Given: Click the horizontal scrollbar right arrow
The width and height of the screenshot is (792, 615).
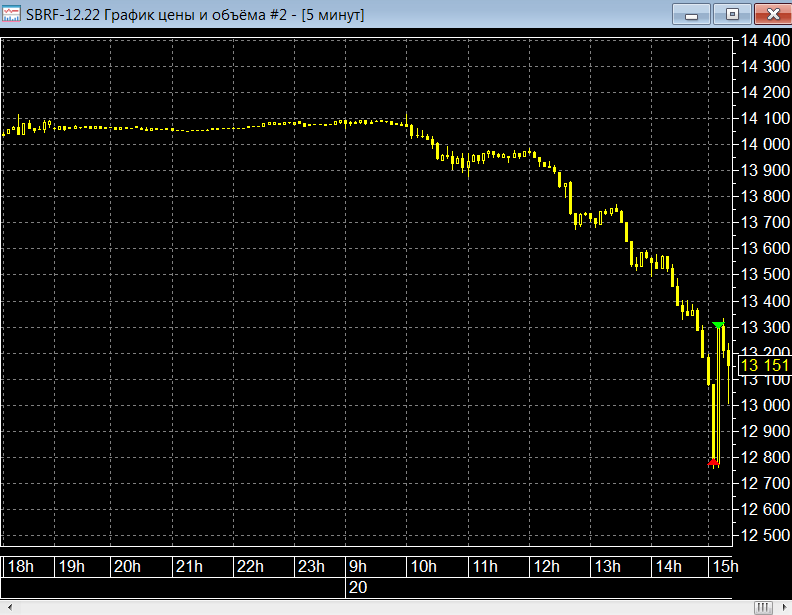Looking at the screenshot, I should coord(783,607).
